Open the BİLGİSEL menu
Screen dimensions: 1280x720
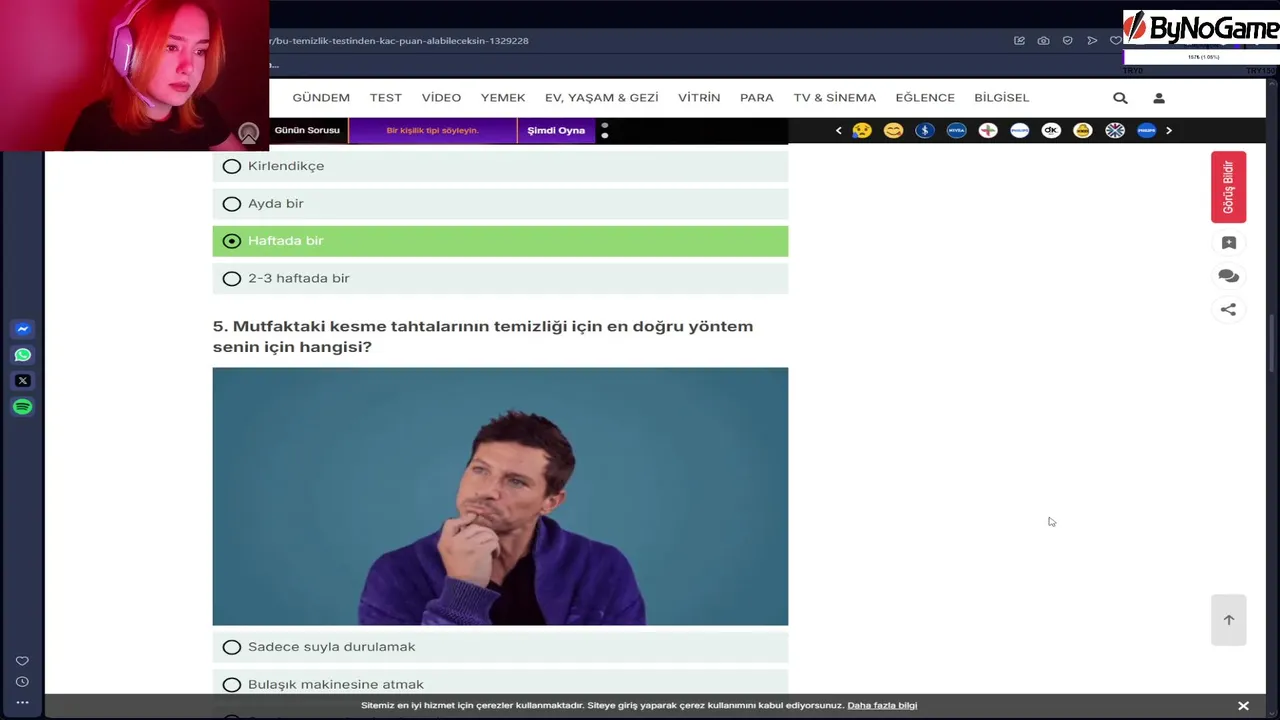1002,98
